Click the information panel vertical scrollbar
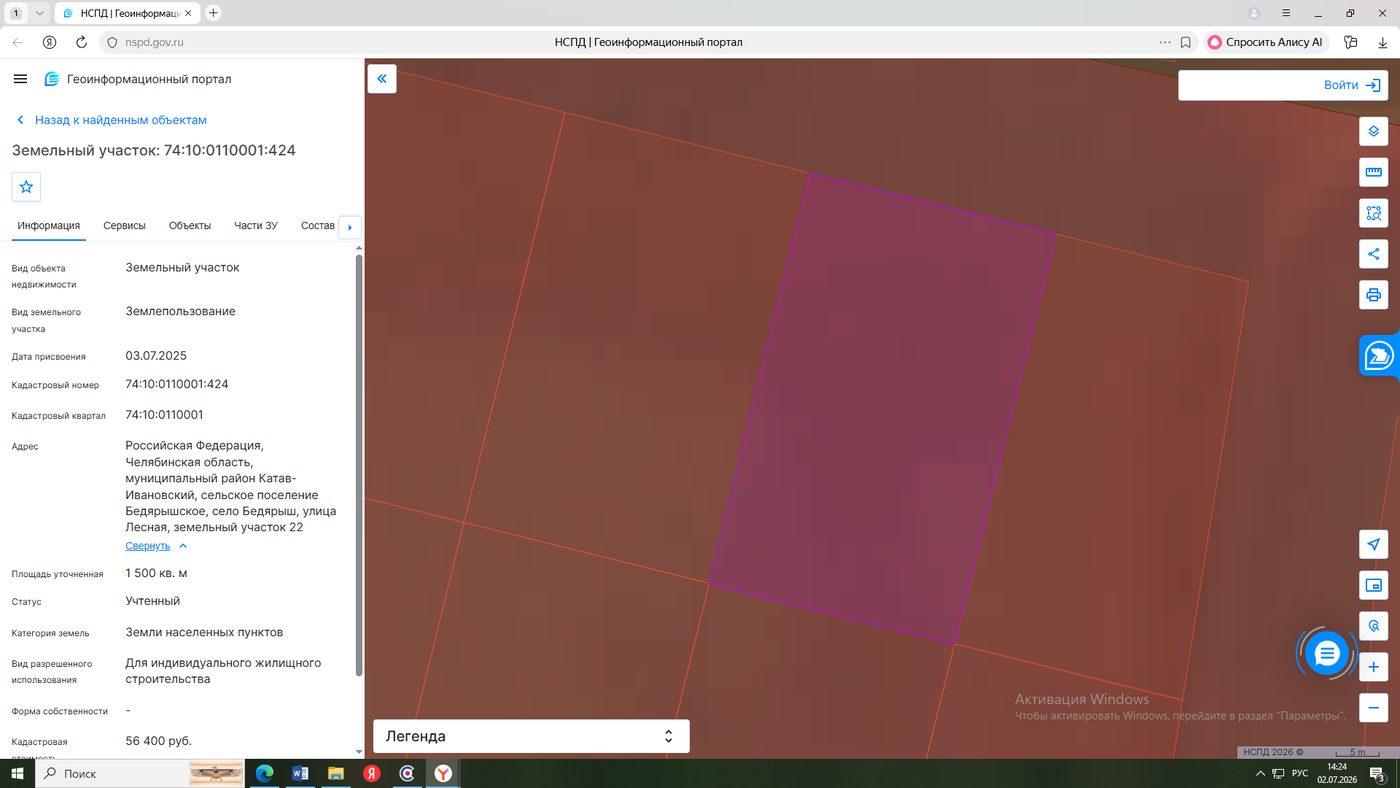1400x788 pixels. tap(359, 467)
